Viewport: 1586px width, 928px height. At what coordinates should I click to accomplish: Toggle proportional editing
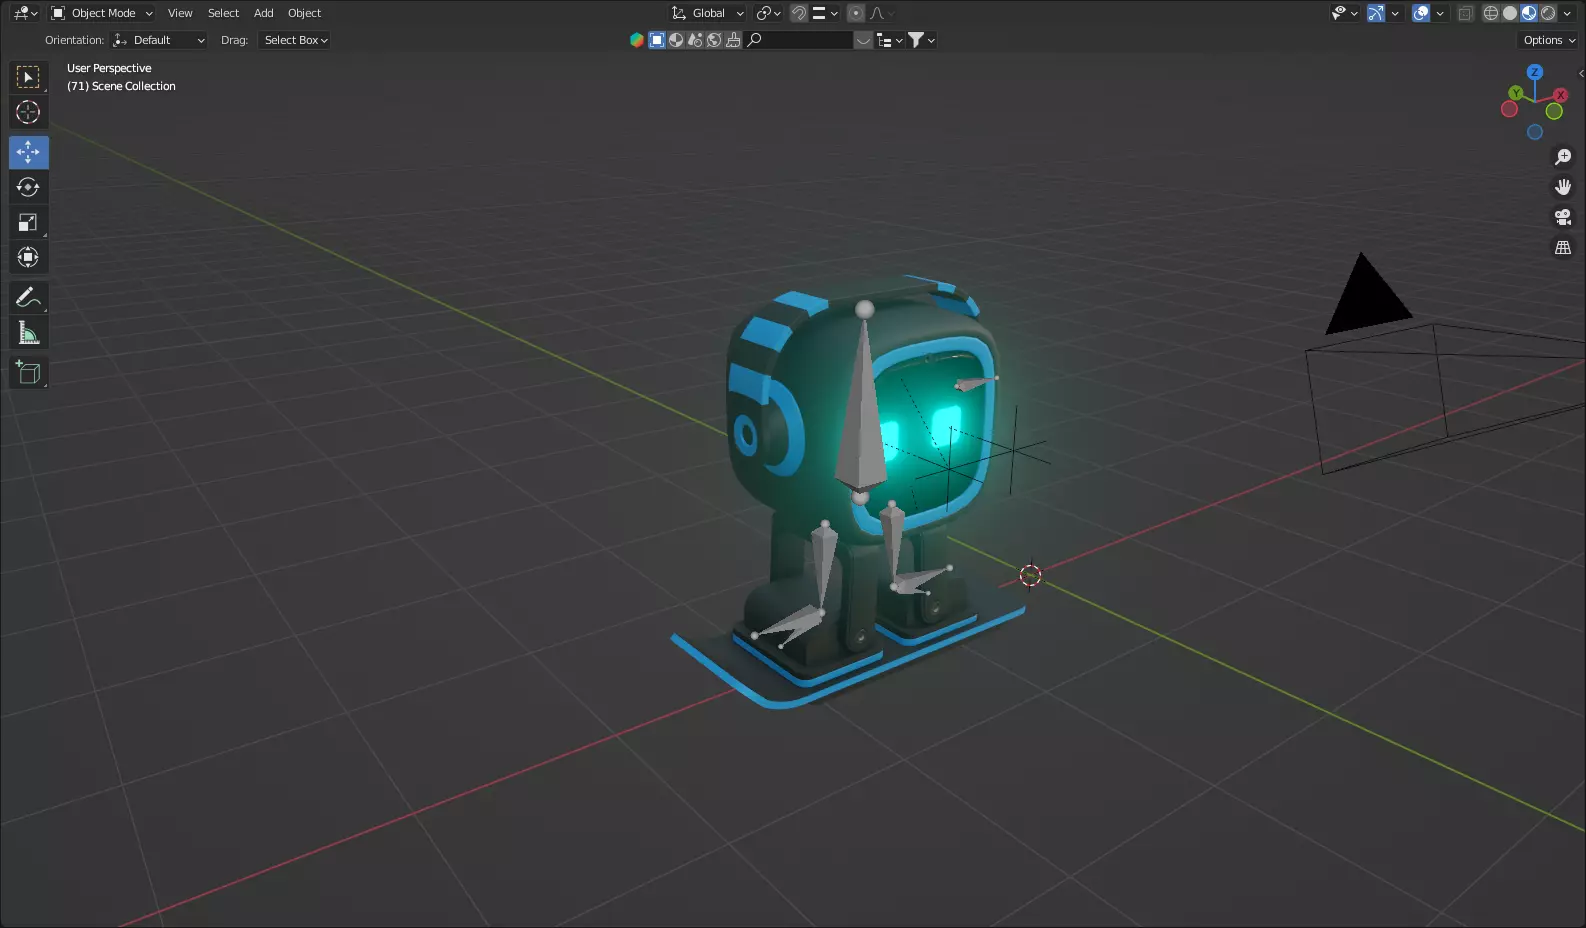856,13
